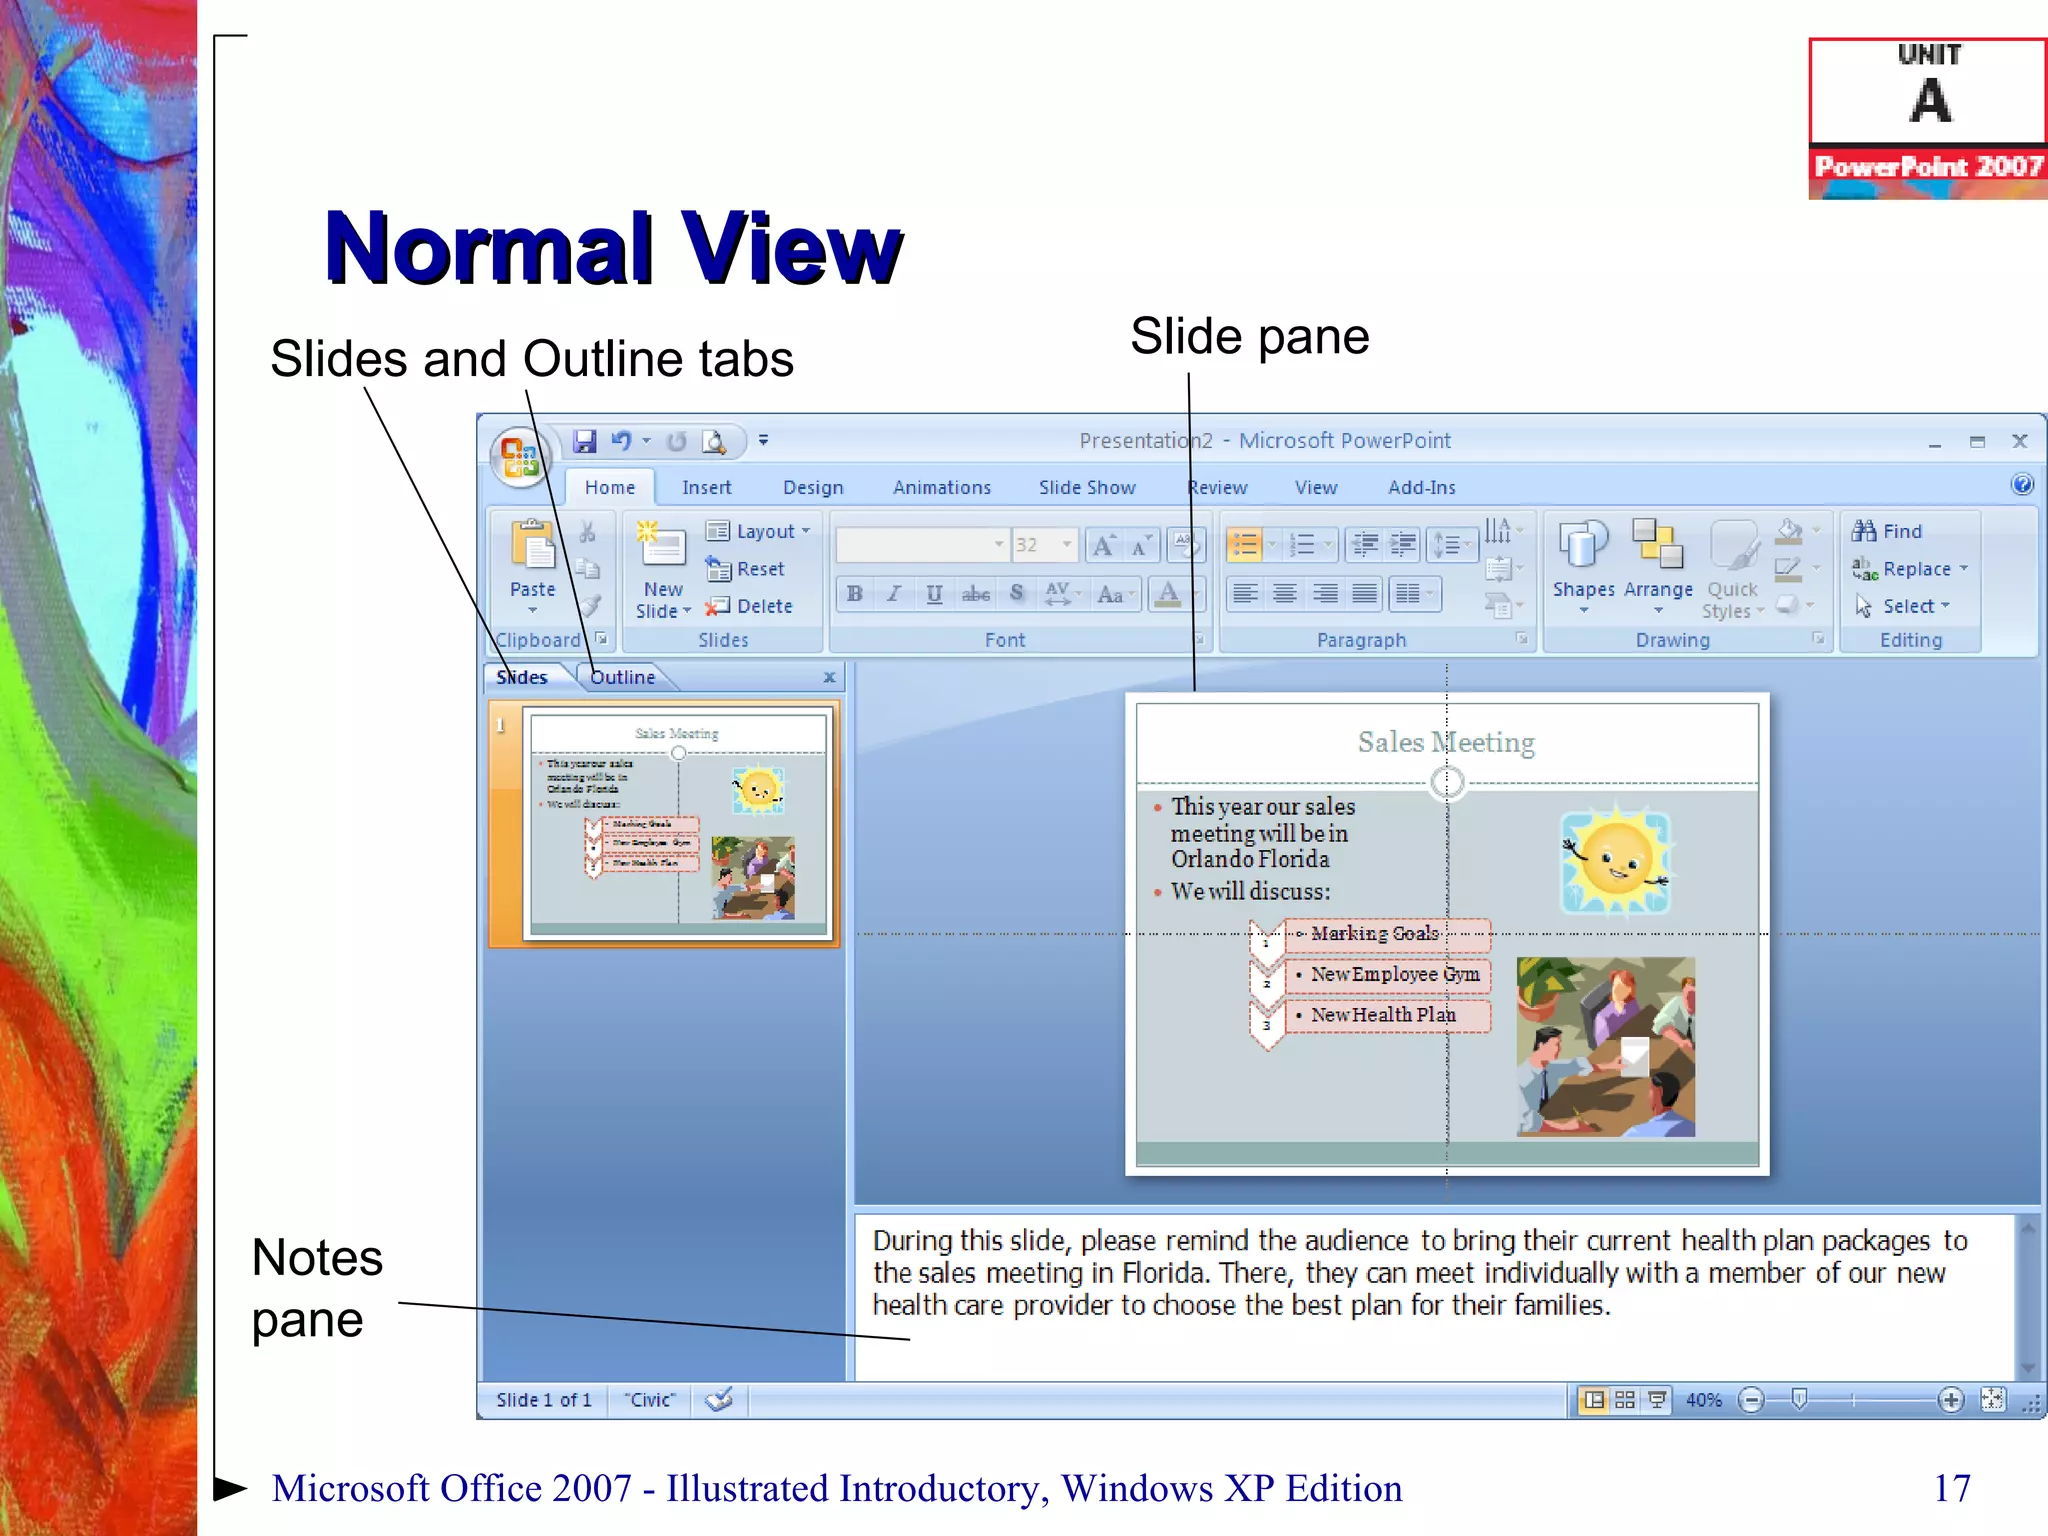The height and width of the screenshot is (1536, 2048).
Task: Open Quick Styles gallery
Action: [1733, 569]
